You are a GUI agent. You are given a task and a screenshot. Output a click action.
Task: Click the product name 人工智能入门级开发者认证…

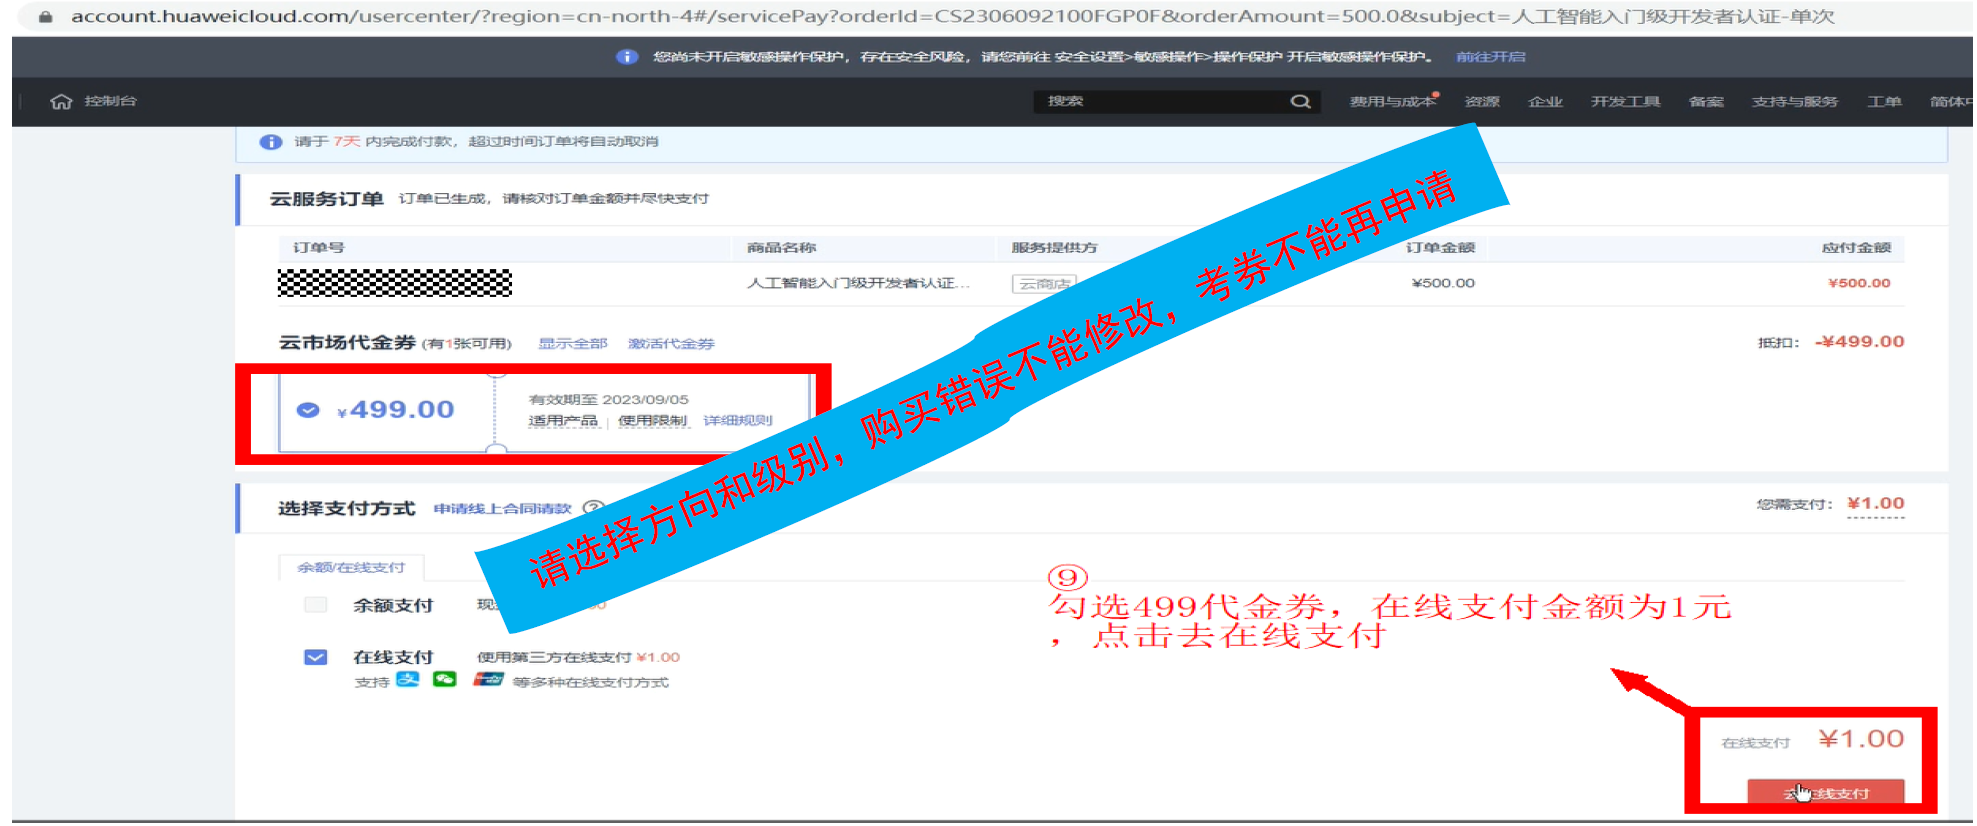(x=858, y=283)
